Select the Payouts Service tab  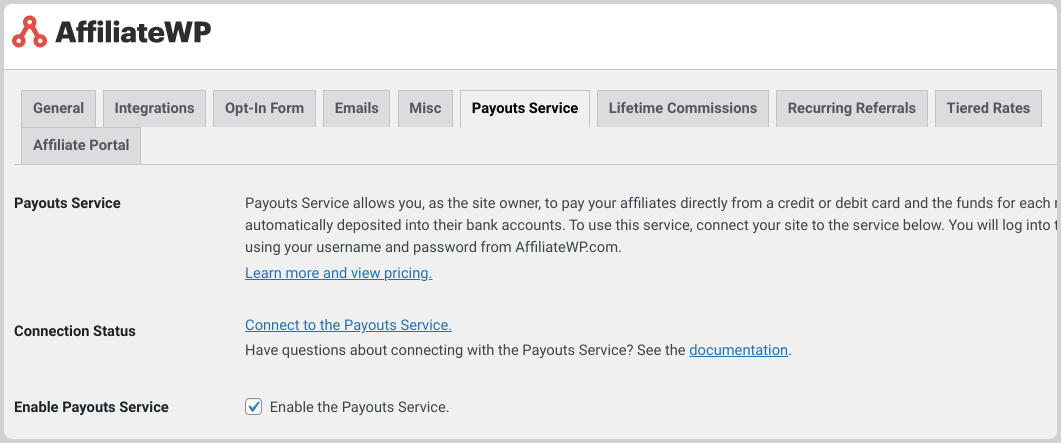pos(525,108)
